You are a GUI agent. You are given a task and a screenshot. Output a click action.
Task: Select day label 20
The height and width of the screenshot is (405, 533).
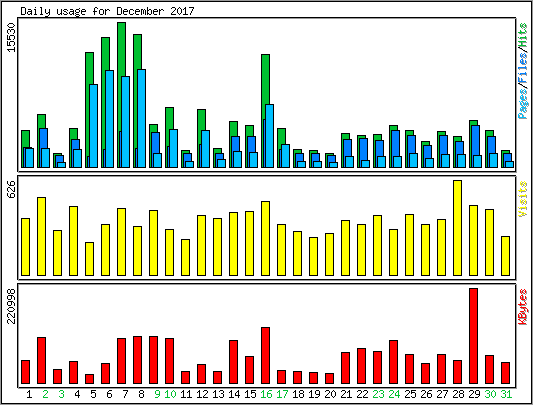(x=330, y=394)
